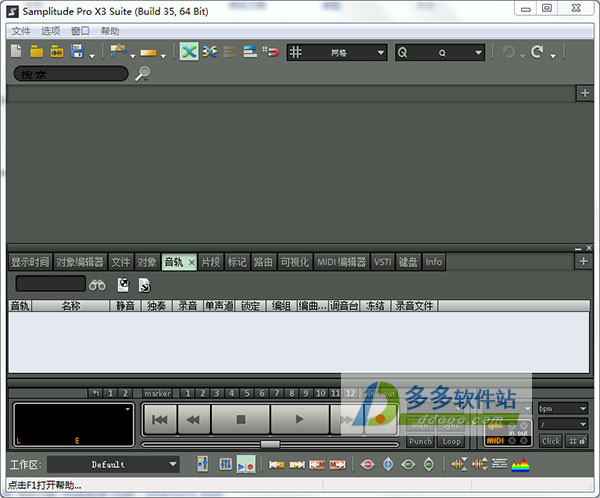Click the 静音 column header

pos(126,306)
